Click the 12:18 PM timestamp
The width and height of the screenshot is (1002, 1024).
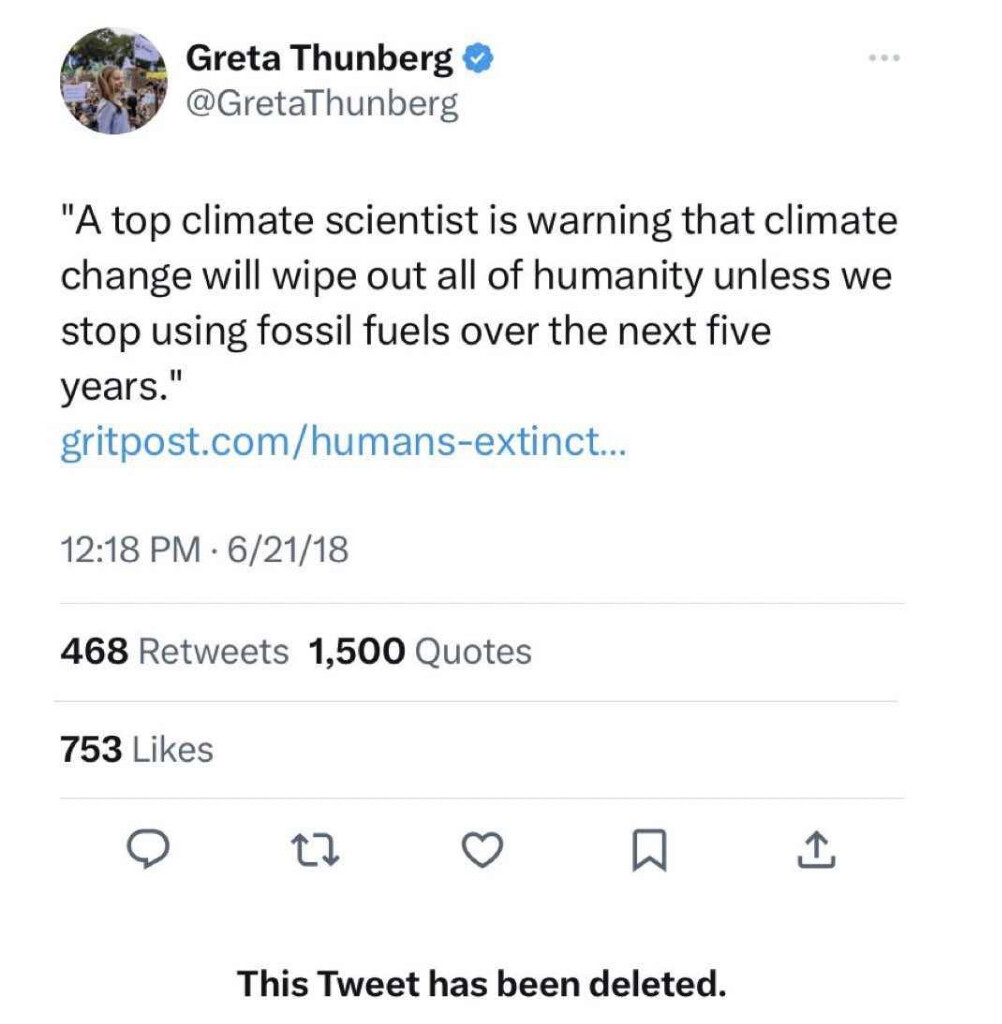point(131,549)
